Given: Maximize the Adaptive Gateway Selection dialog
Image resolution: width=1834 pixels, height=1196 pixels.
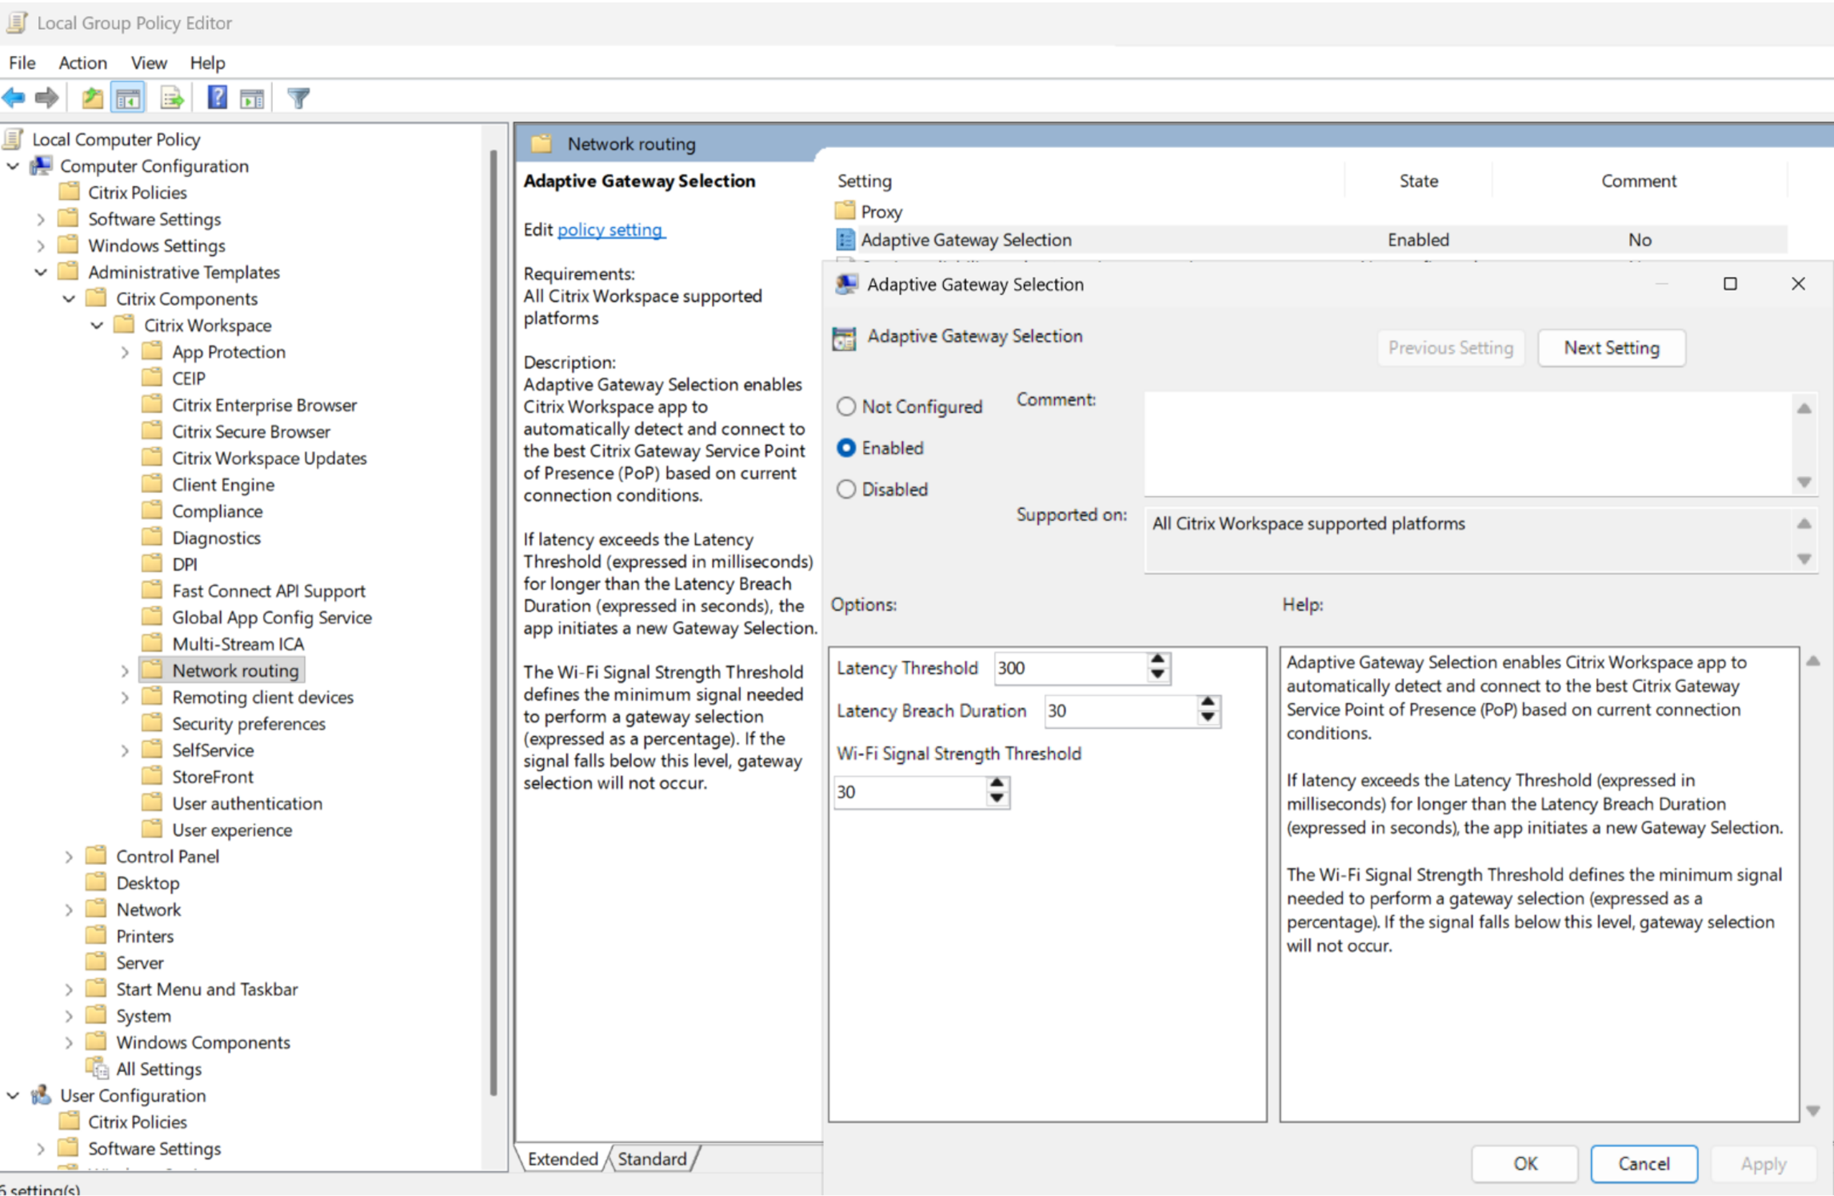Looking at the screenshot, I should pos(1730,284).
